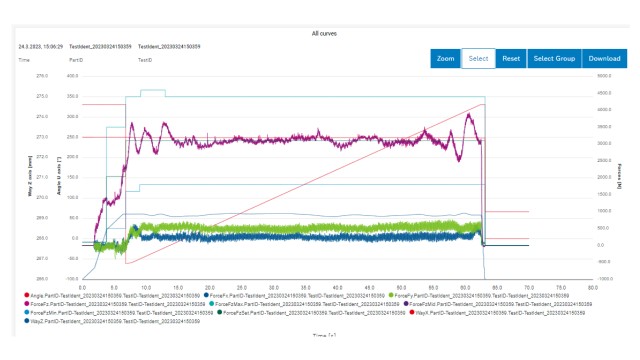The height and width of the screenshot is (360, 640).
Task: Click the 5000.0 tick on Forces axis
Action: [604, 76]
